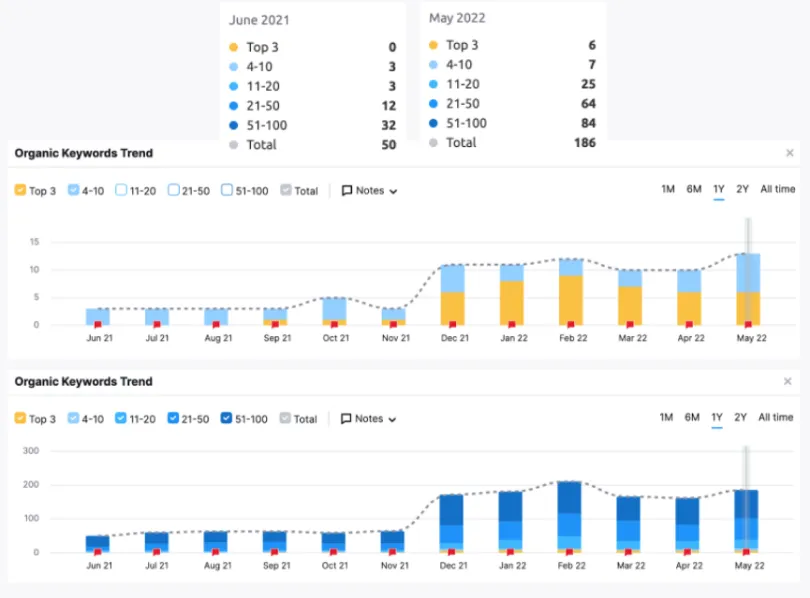Image resolution: width=810 pixels, height=598 pixels.
Task: Click the Oct 21 bar in upper chart
Action: (334, 311)
